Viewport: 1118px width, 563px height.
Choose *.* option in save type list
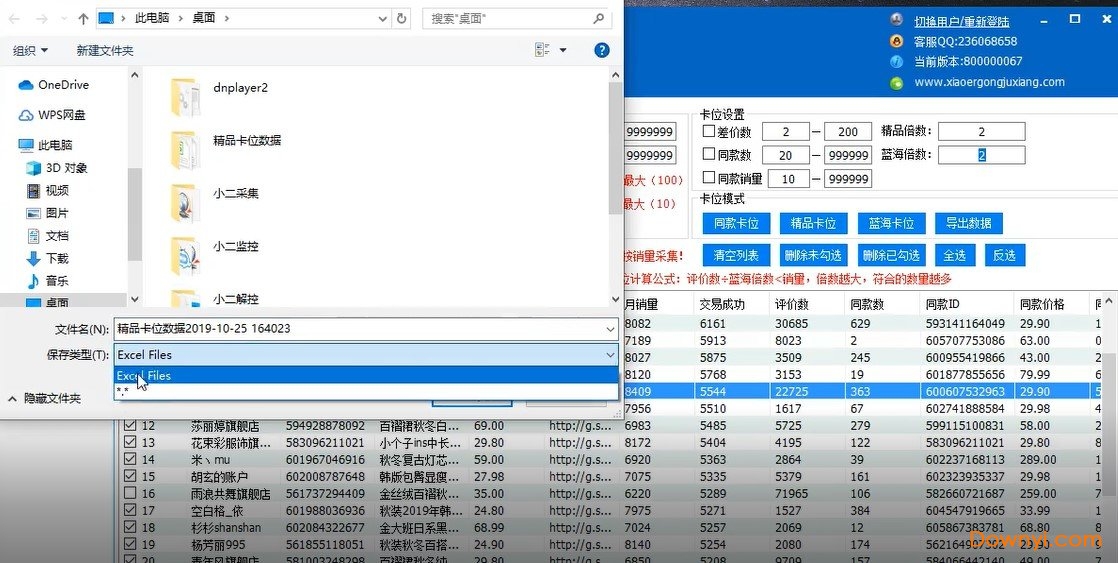(x=366, y=391)
